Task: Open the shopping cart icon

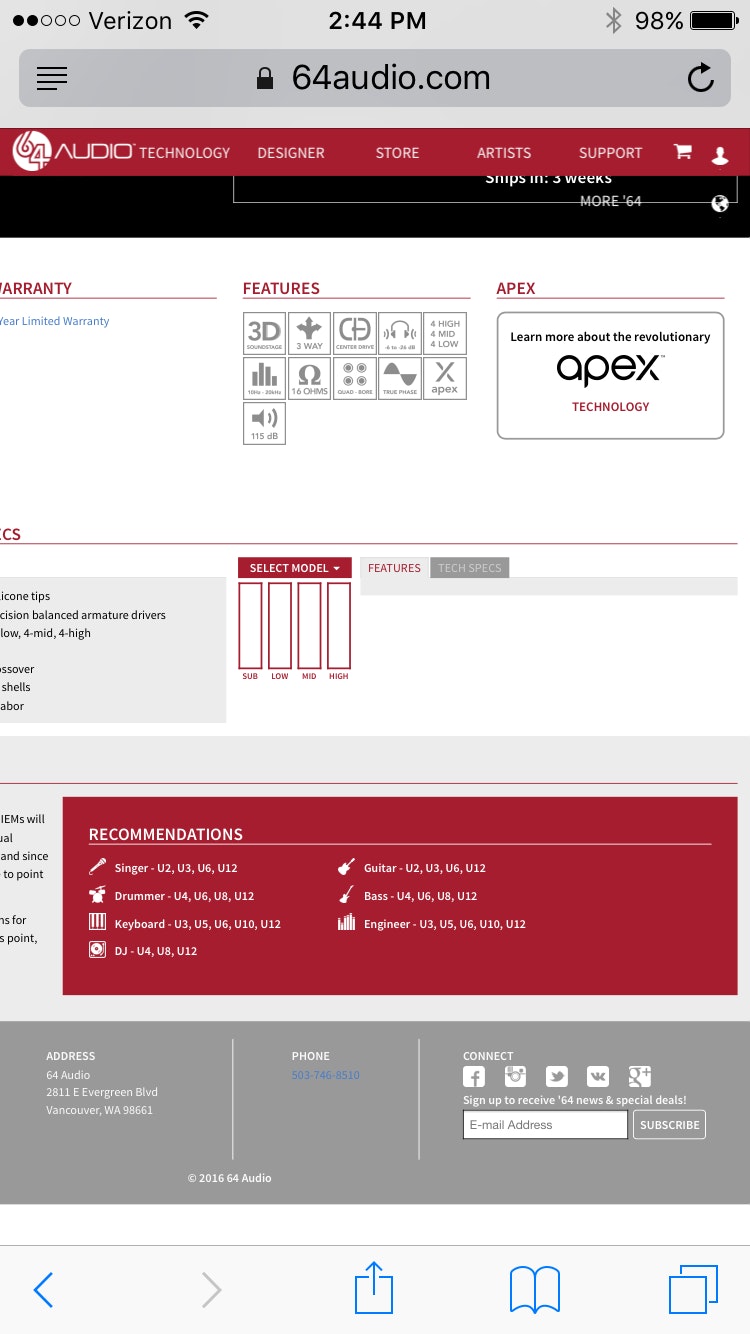Action: click(x=683, y=152)
